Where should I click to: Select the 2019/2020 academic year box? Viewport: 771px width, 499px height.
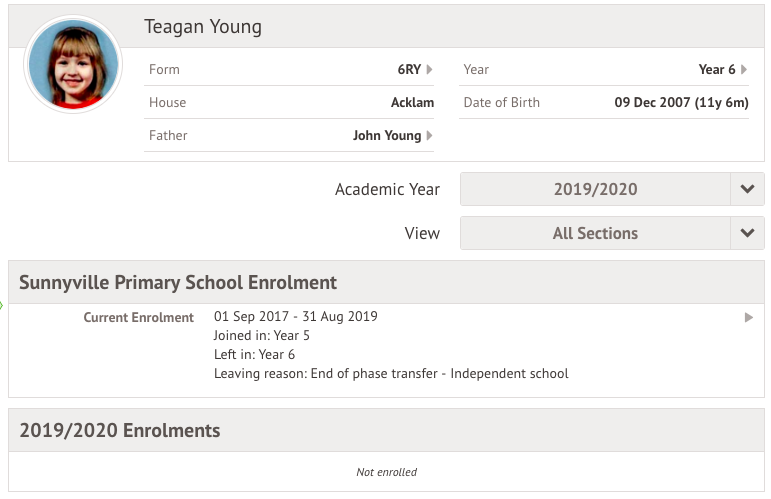595,189
